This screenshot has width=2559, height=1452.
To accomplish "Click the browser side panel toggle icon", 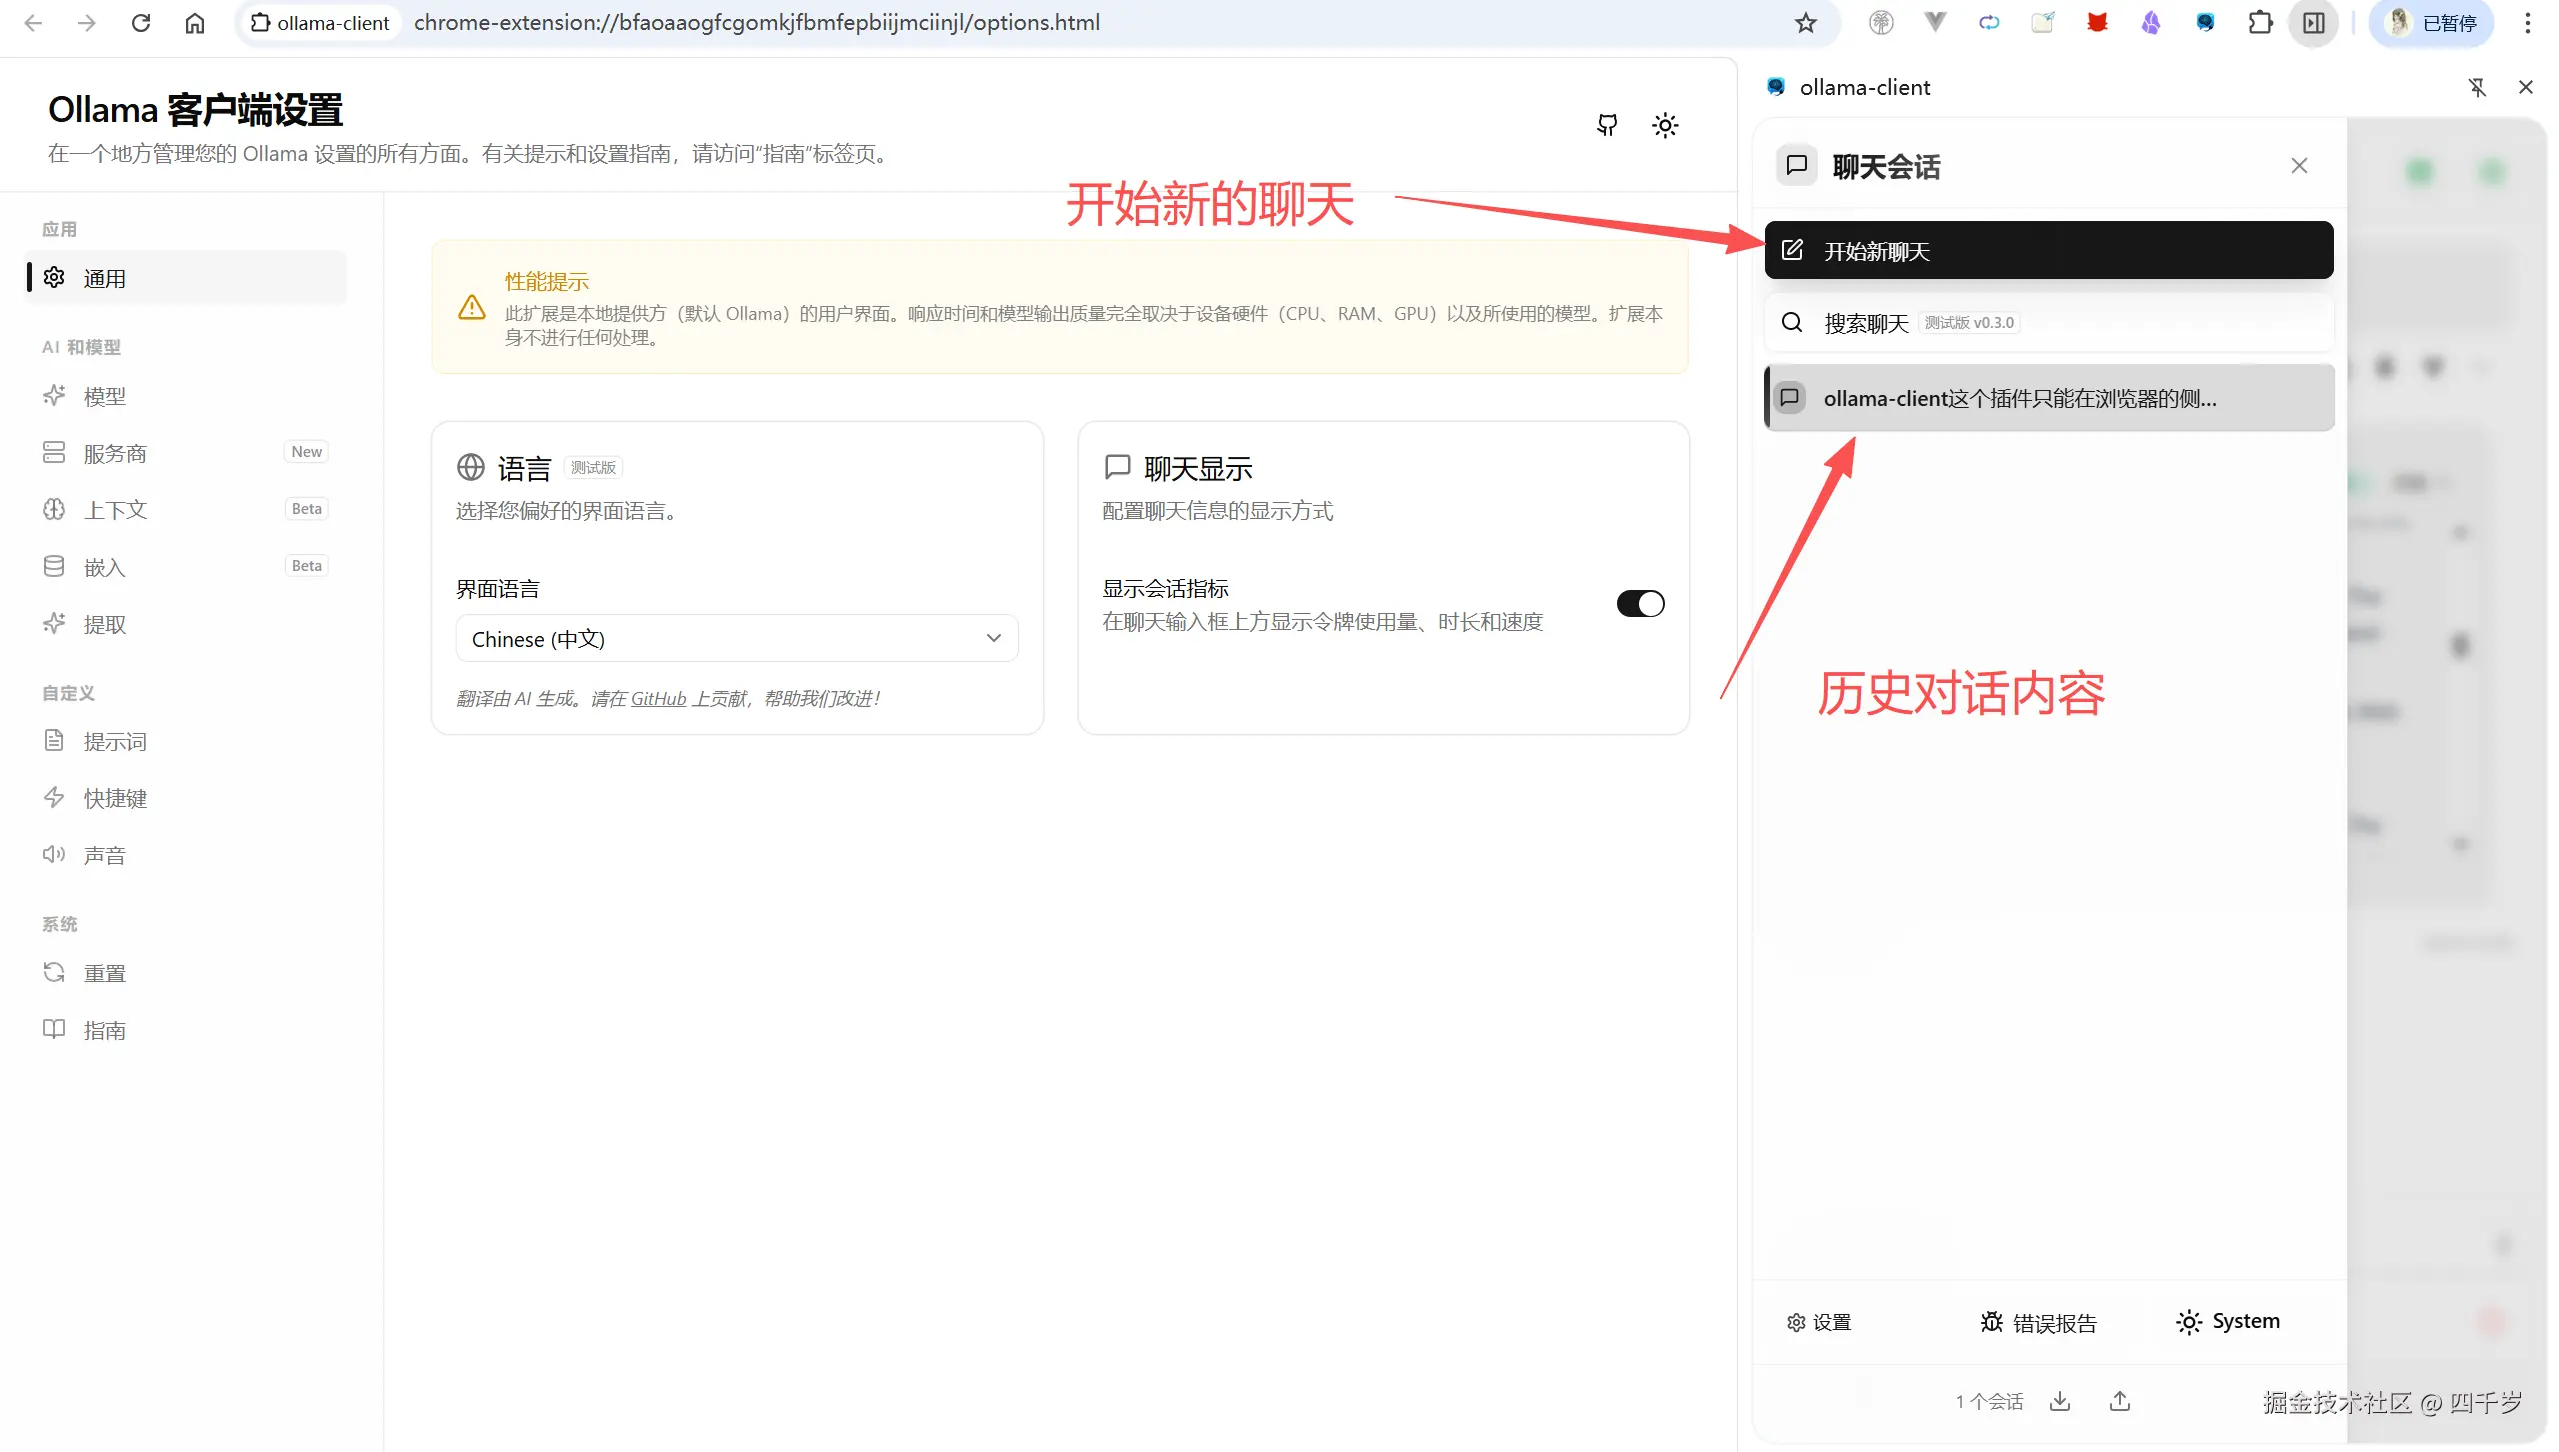I will click(2313, 23).
